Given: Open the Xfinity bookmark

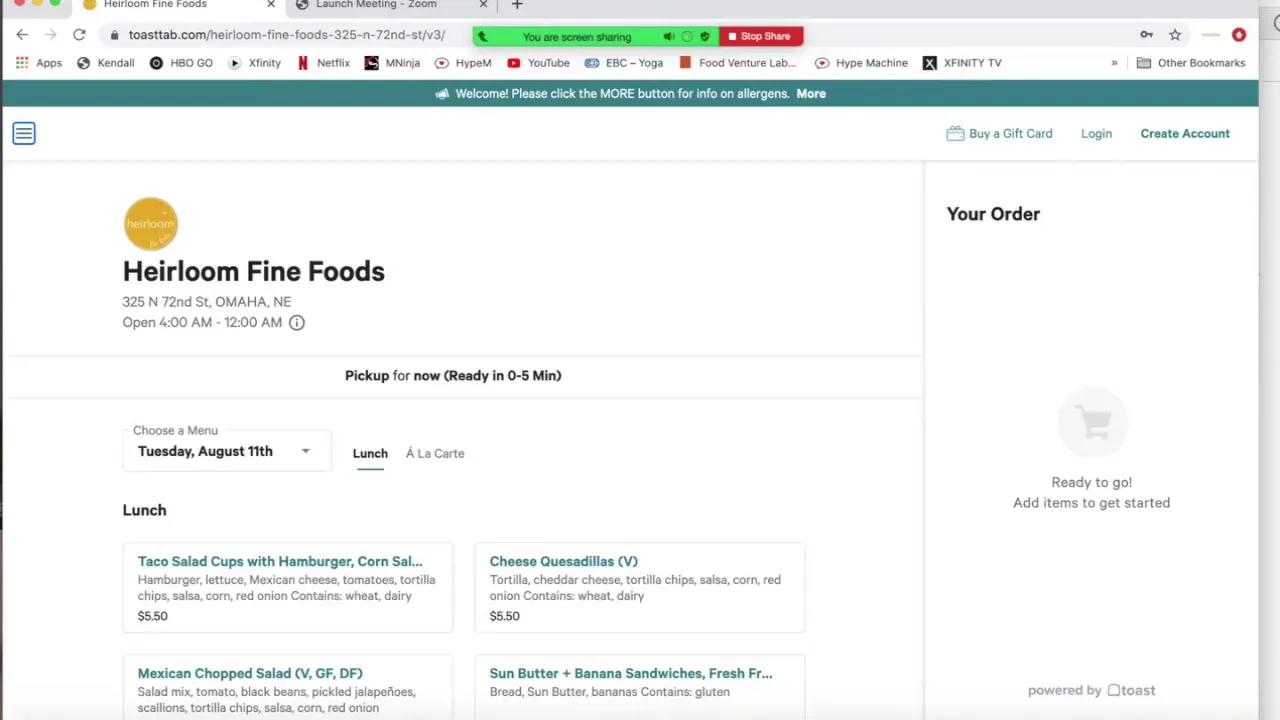Looking at the screenshot, I should [x=254, y=63].
